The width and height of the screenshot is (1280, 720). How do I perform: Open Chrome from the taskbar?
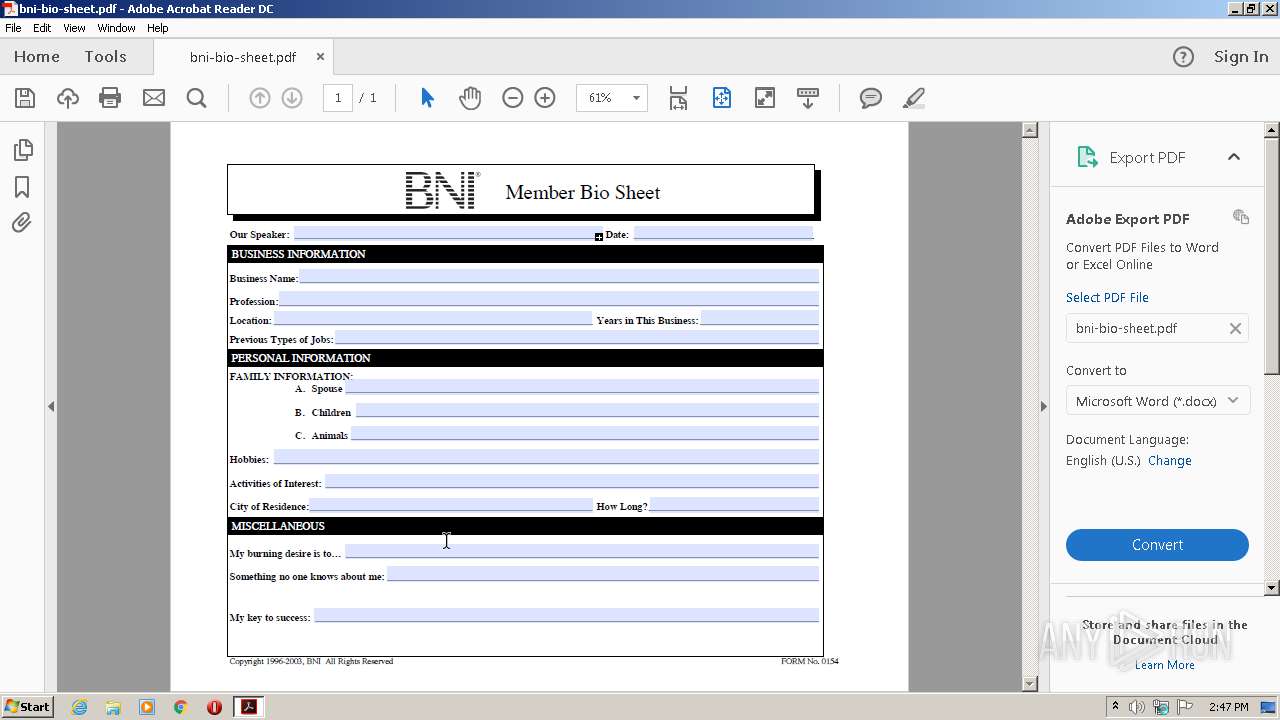click(x=180, y=707)
